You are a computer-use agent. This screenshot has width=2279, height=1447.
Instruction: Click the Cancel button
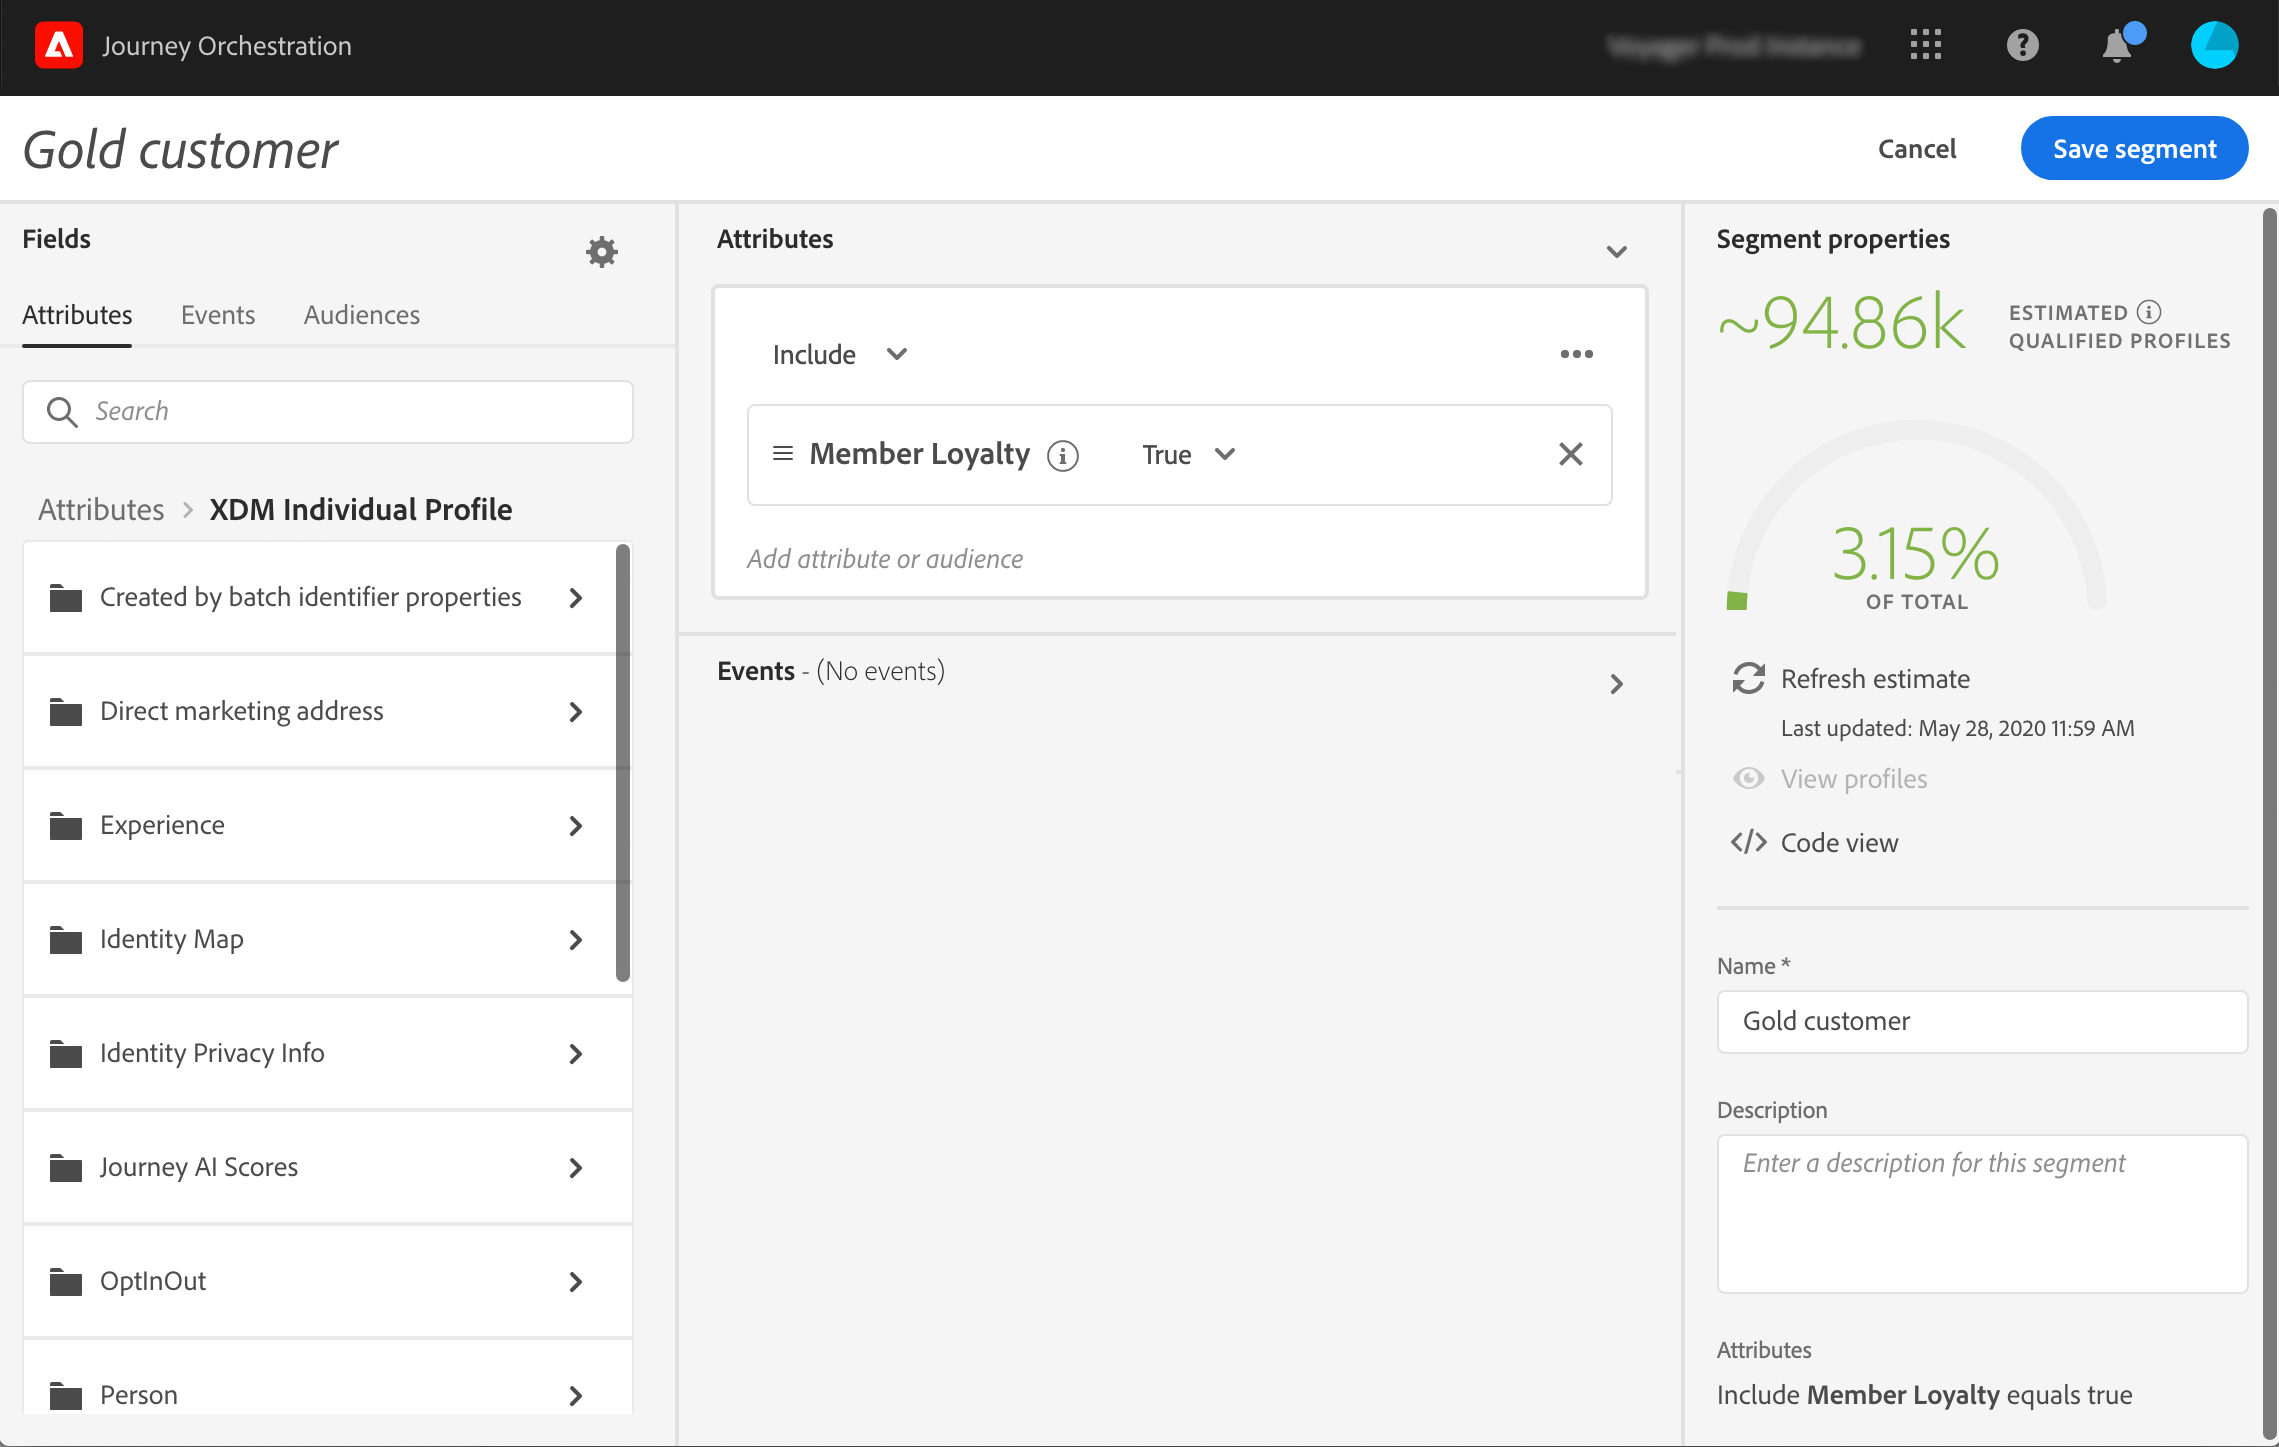(1916, 148)
